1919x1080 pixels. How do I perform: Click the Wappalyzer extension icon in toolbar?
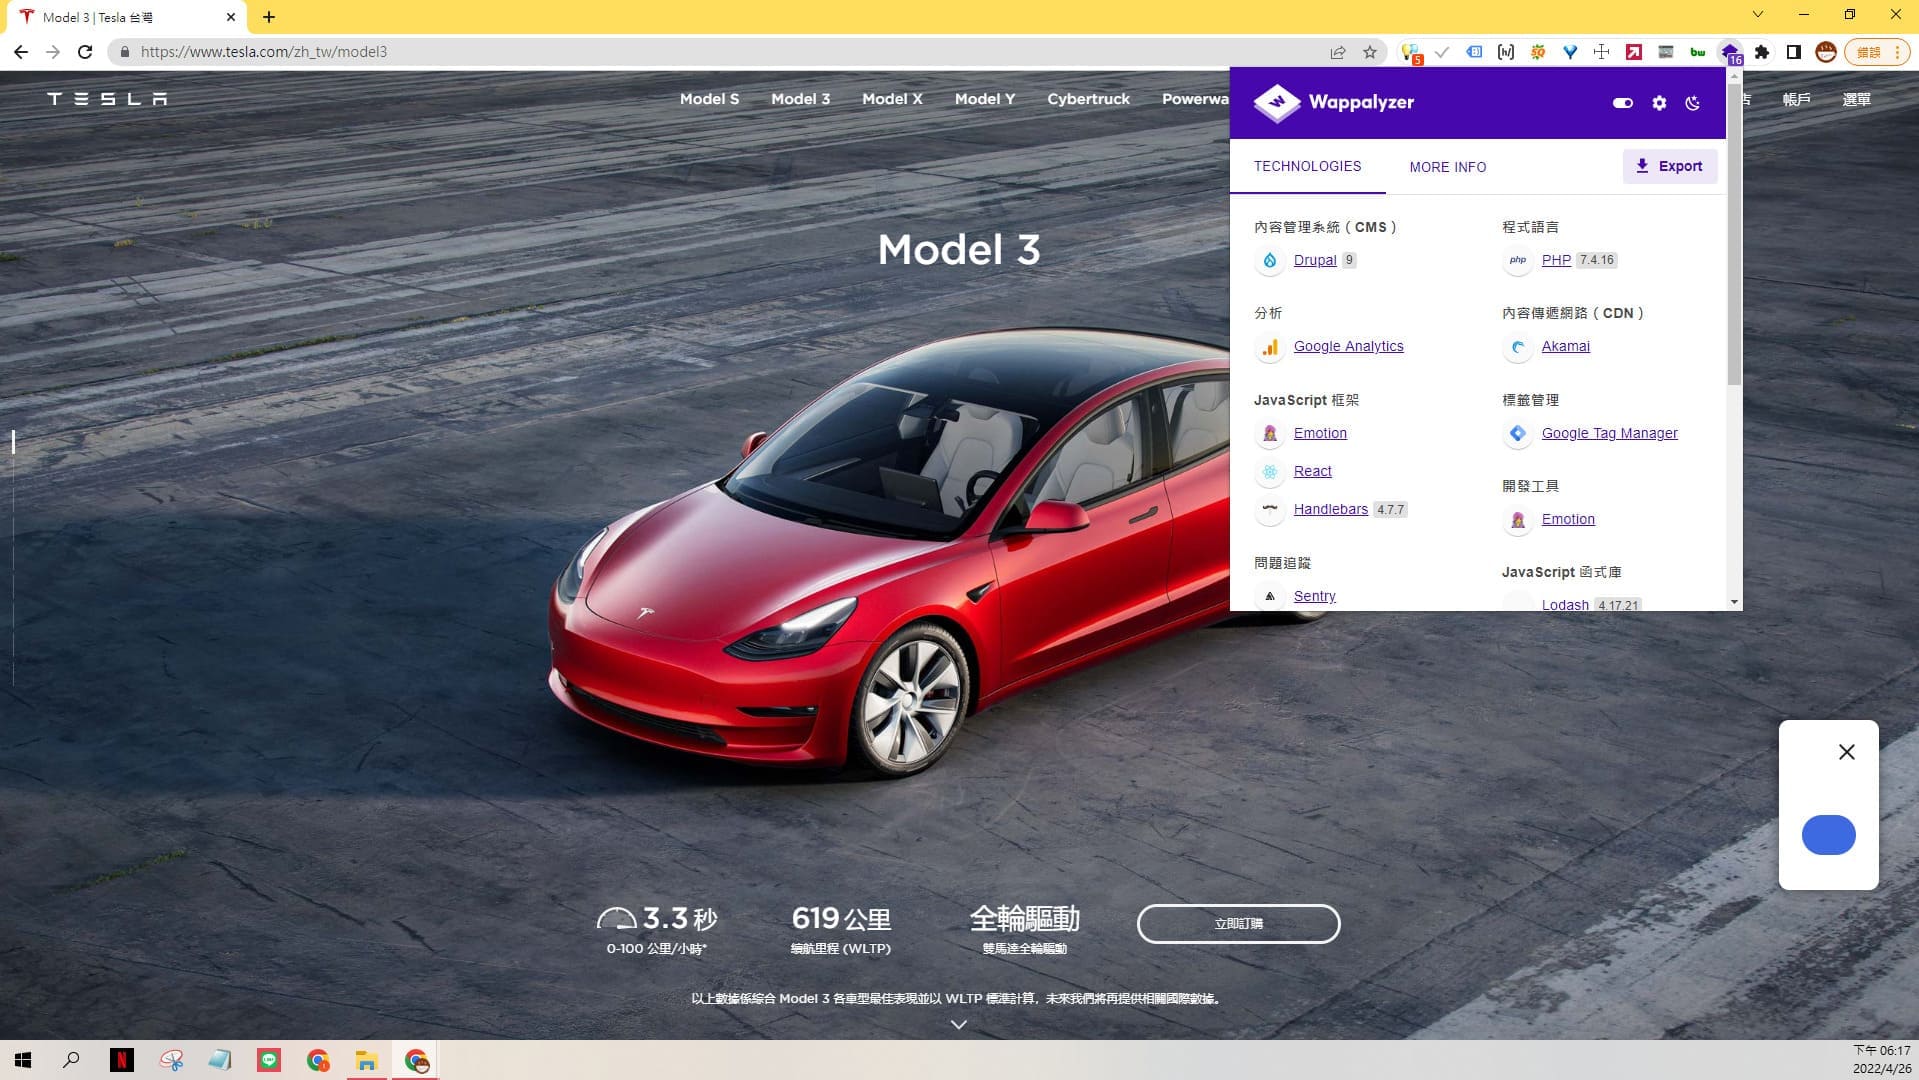[1729, 52]
